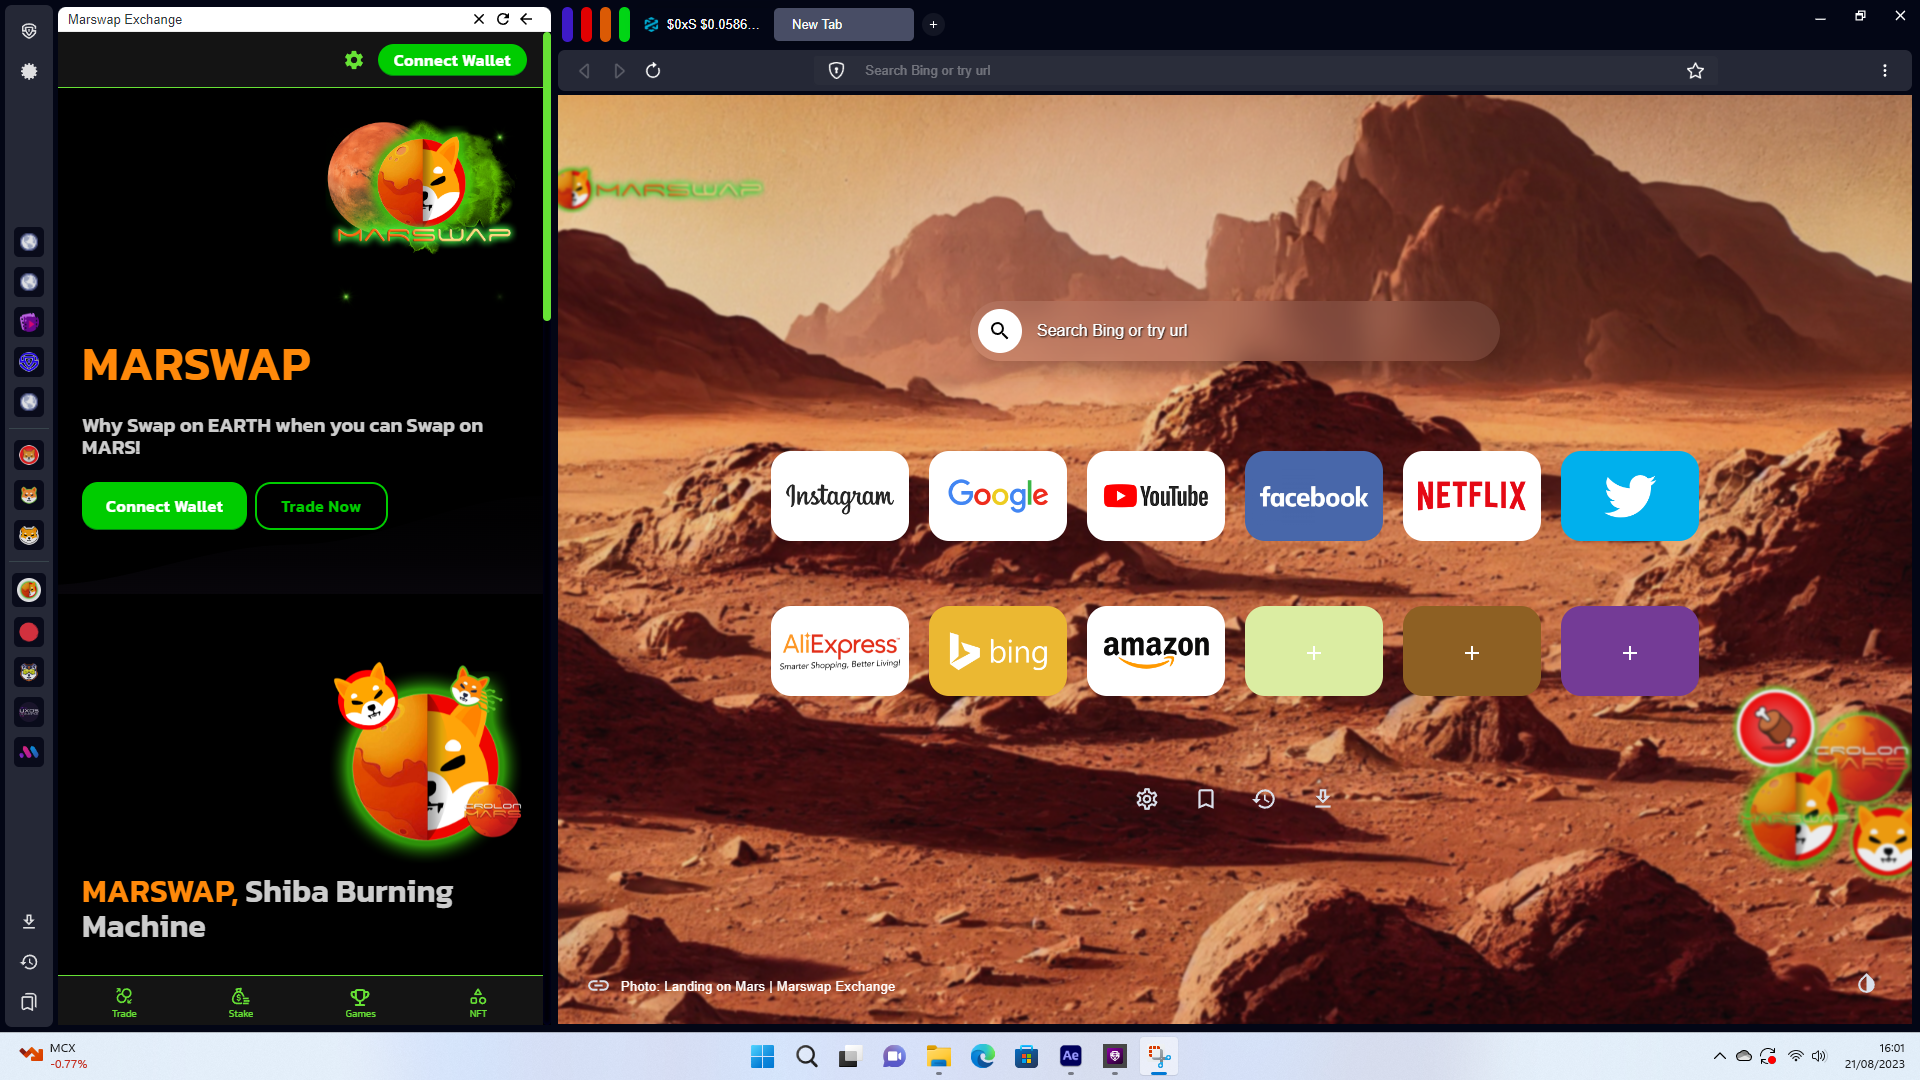The width and height of the screenshot is (1920, 1080).
Task: Open the browser three-dot menu
Action: point(1885,71)
